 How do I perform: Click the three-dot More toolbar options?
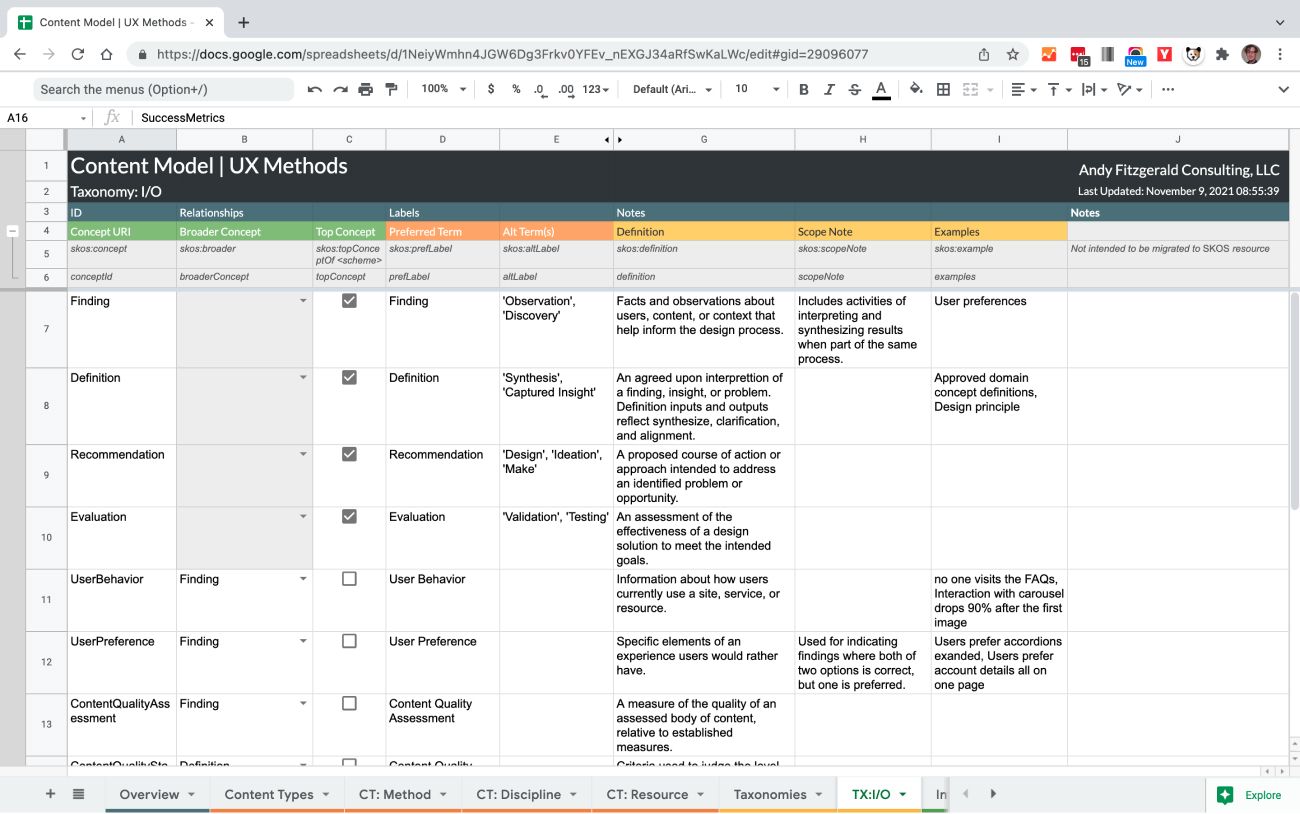[x=1168, y=90]
